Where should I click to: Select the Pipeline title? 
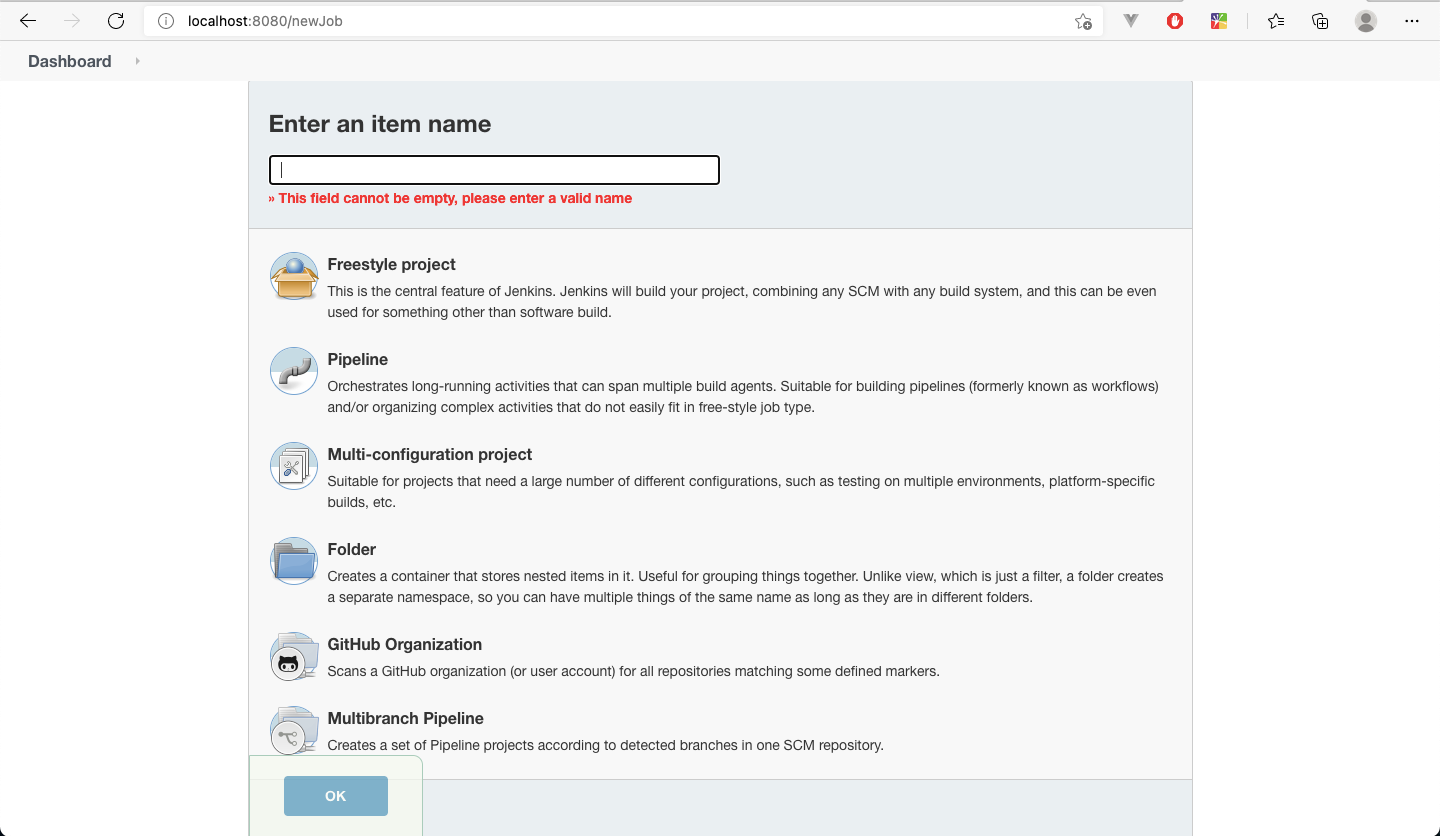357,359
